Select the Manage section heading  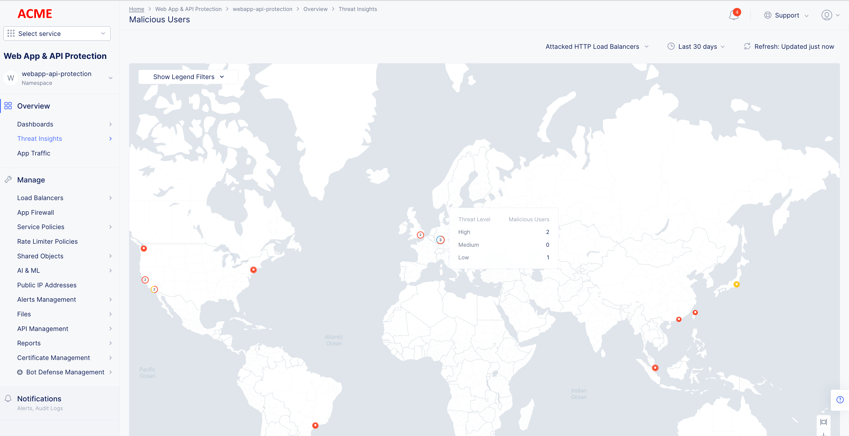click(31, 180)
